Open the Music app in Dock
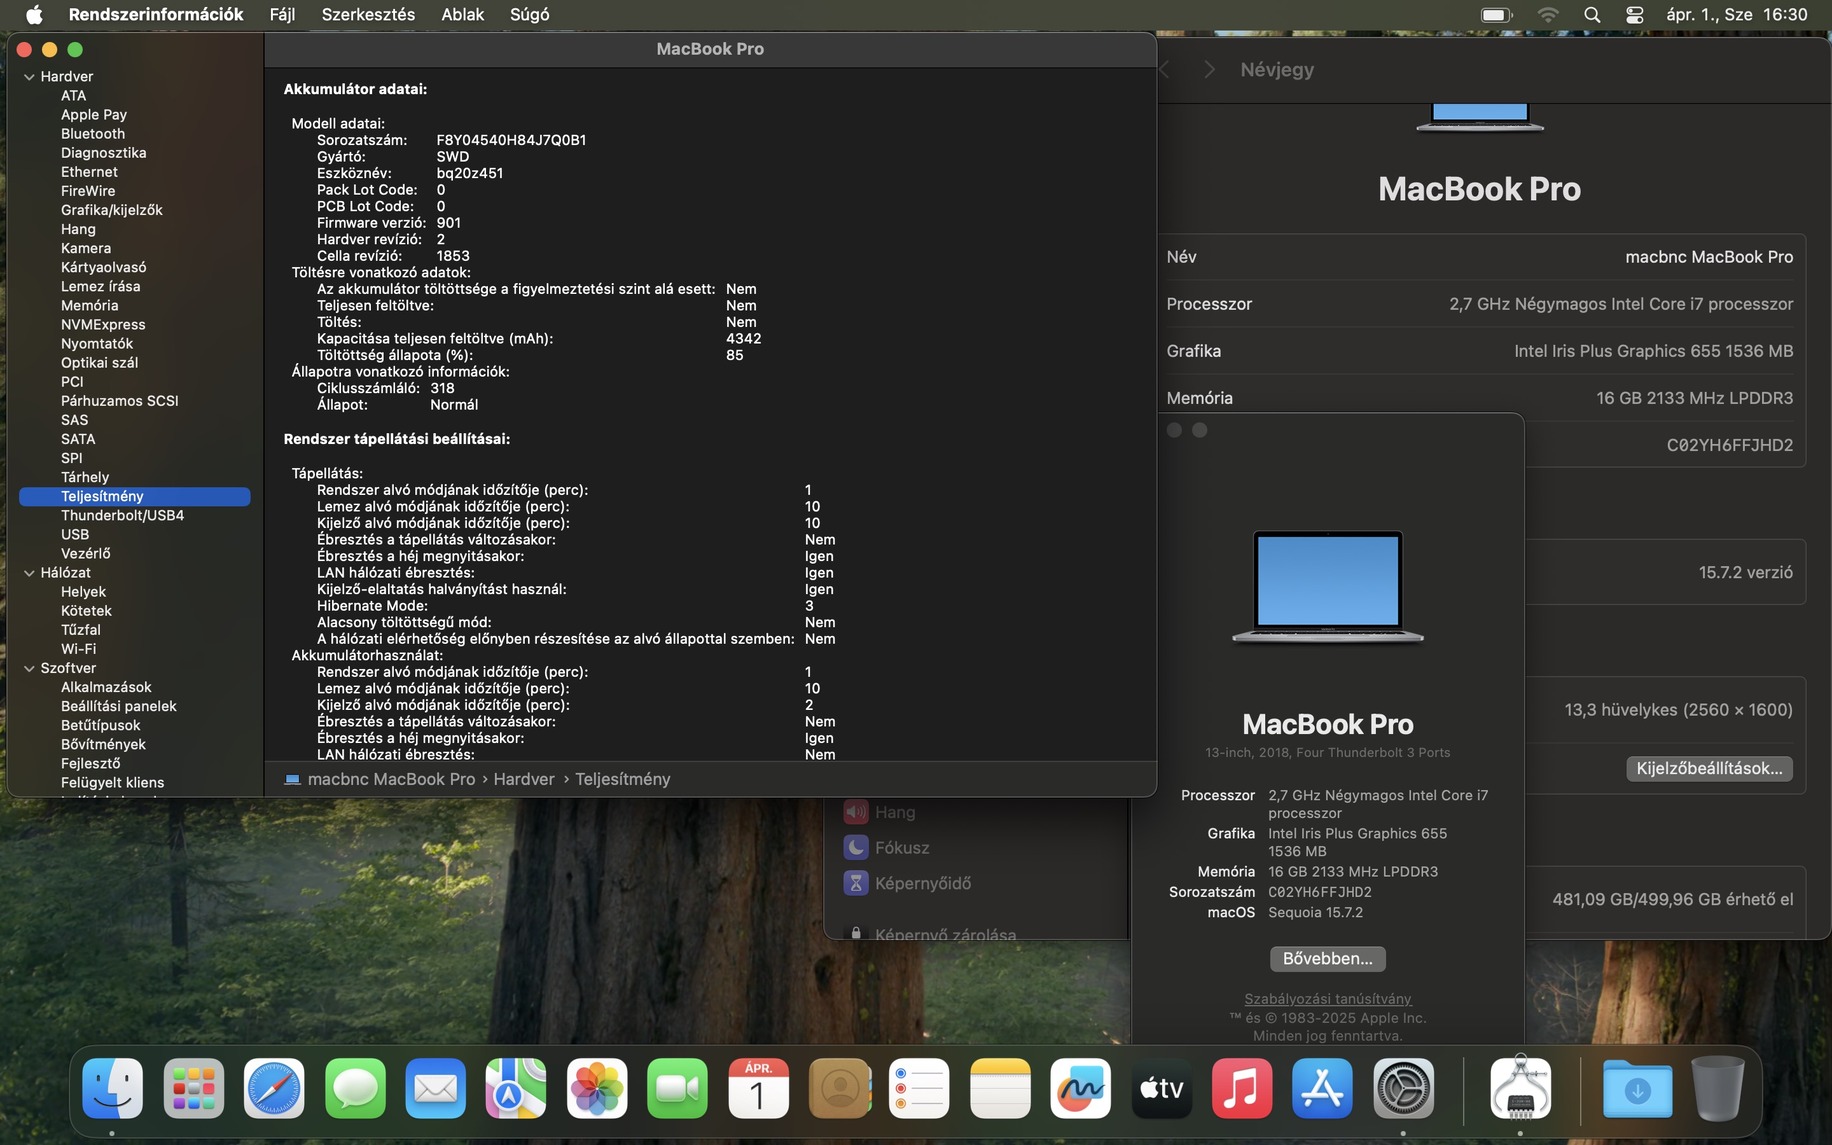1832x1145 pixels. 1241,1088
